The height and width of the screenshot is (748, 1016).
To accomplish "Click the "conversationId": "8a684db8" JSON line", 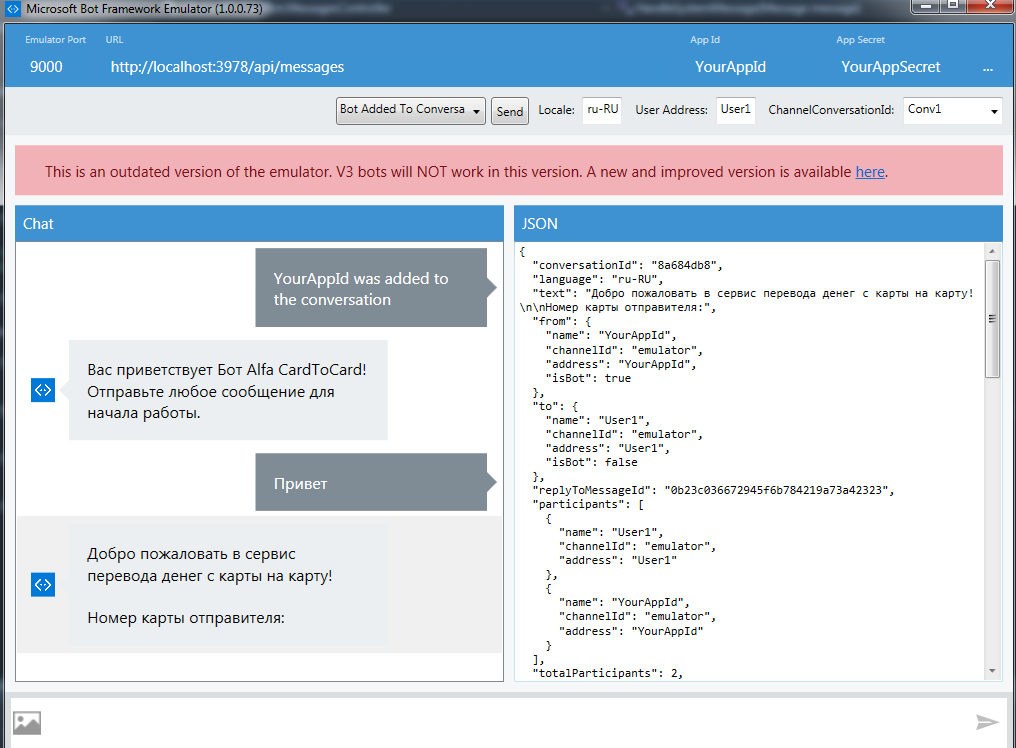I will pos(627,265).
